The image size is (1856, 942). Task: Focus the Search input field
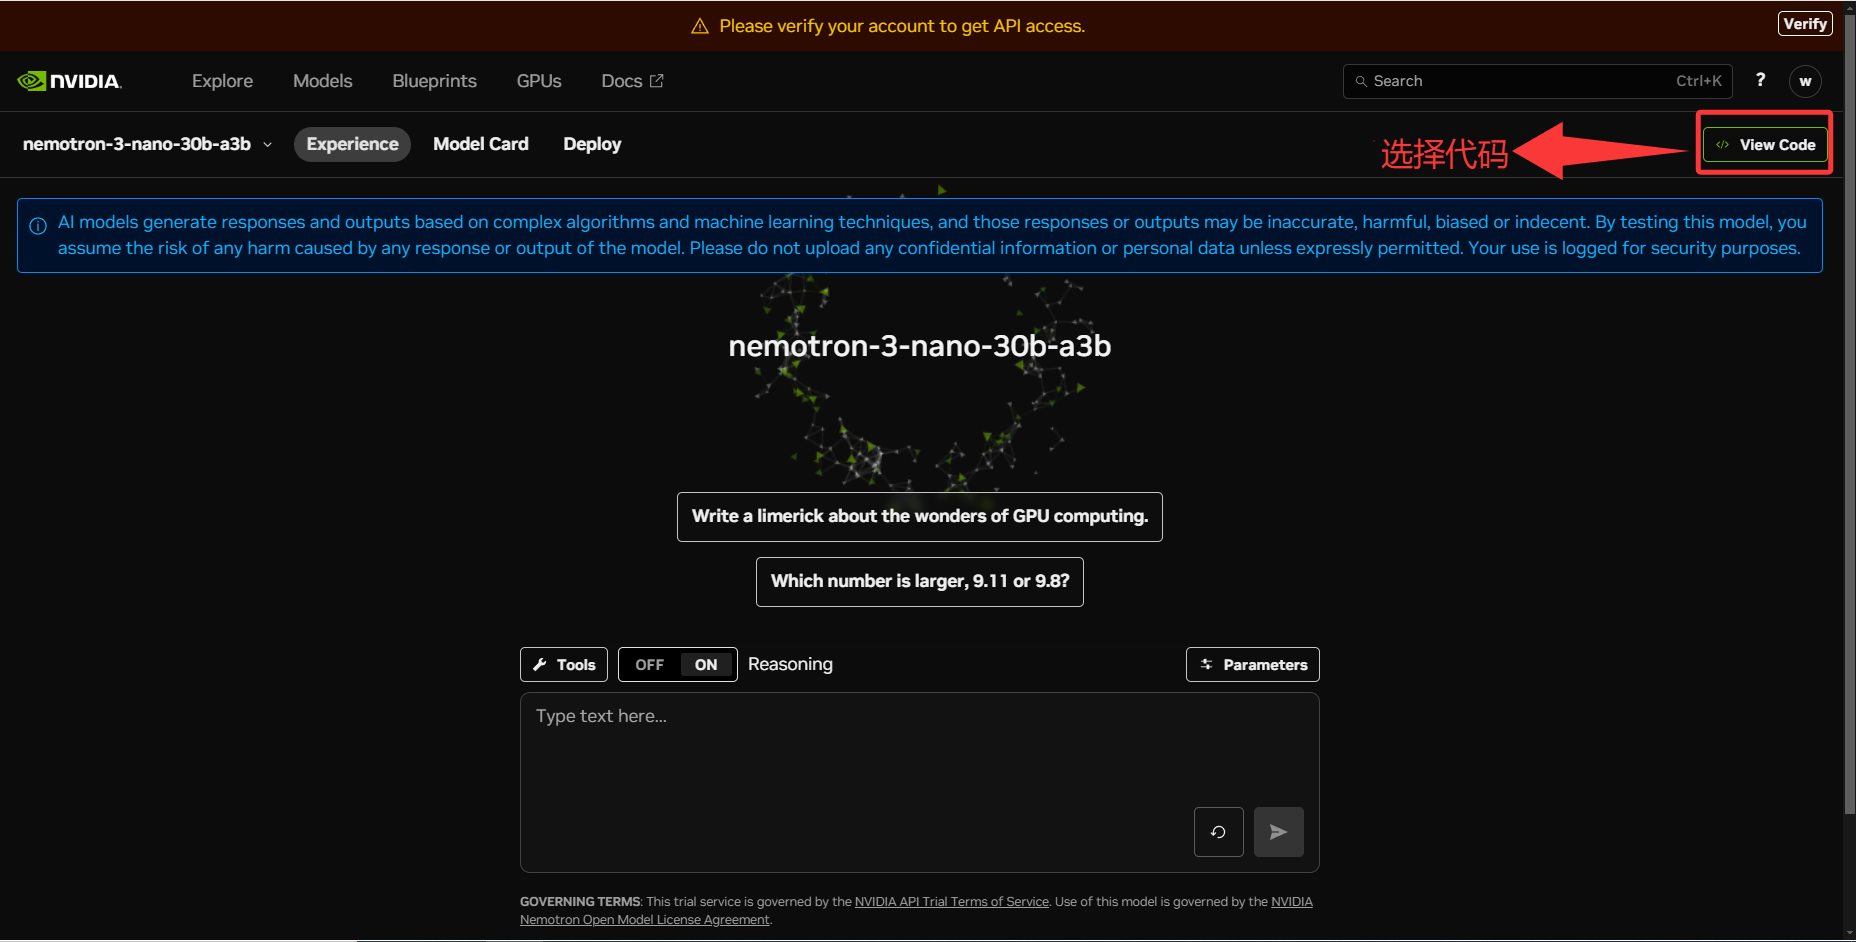pos(1538,81)
